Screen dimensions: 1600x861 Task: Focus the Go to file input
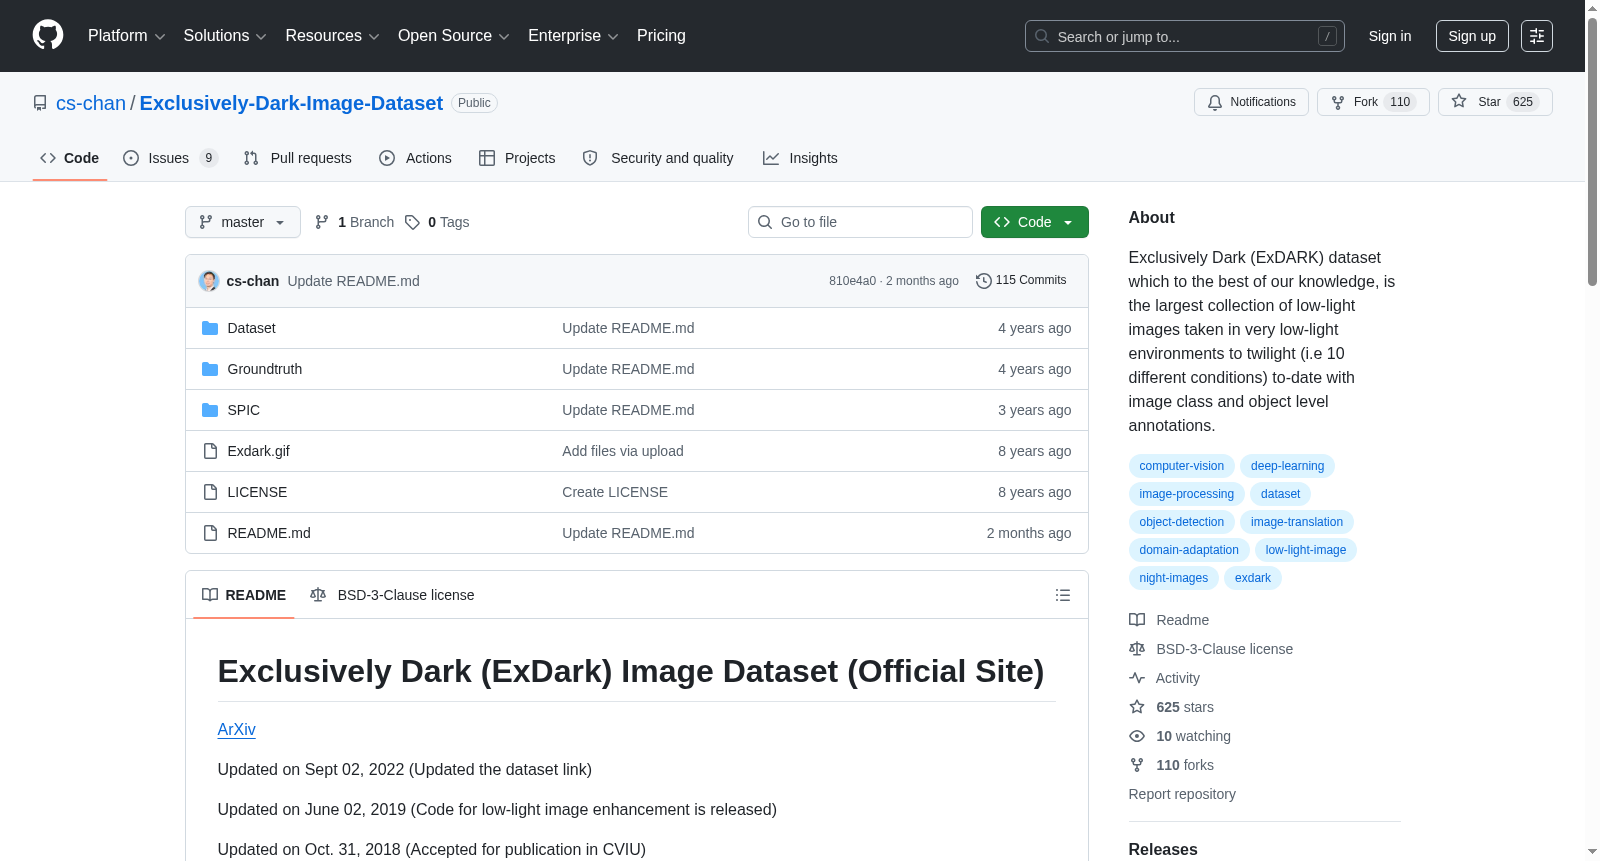click(860, 222)
